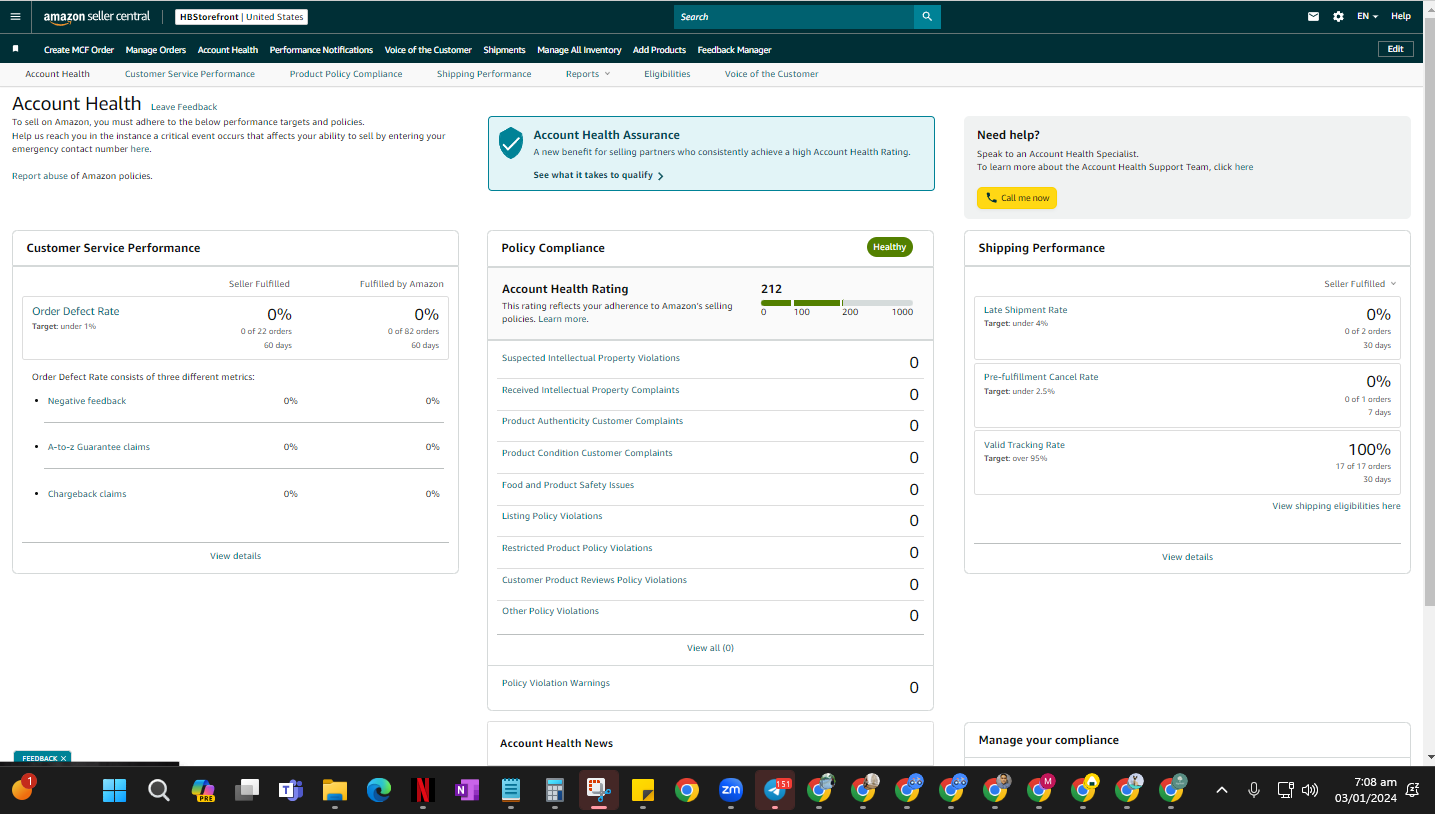Click the microphone icon in system tray
This screenshot has width=1435, height=814.
(x=1253, y=790)
